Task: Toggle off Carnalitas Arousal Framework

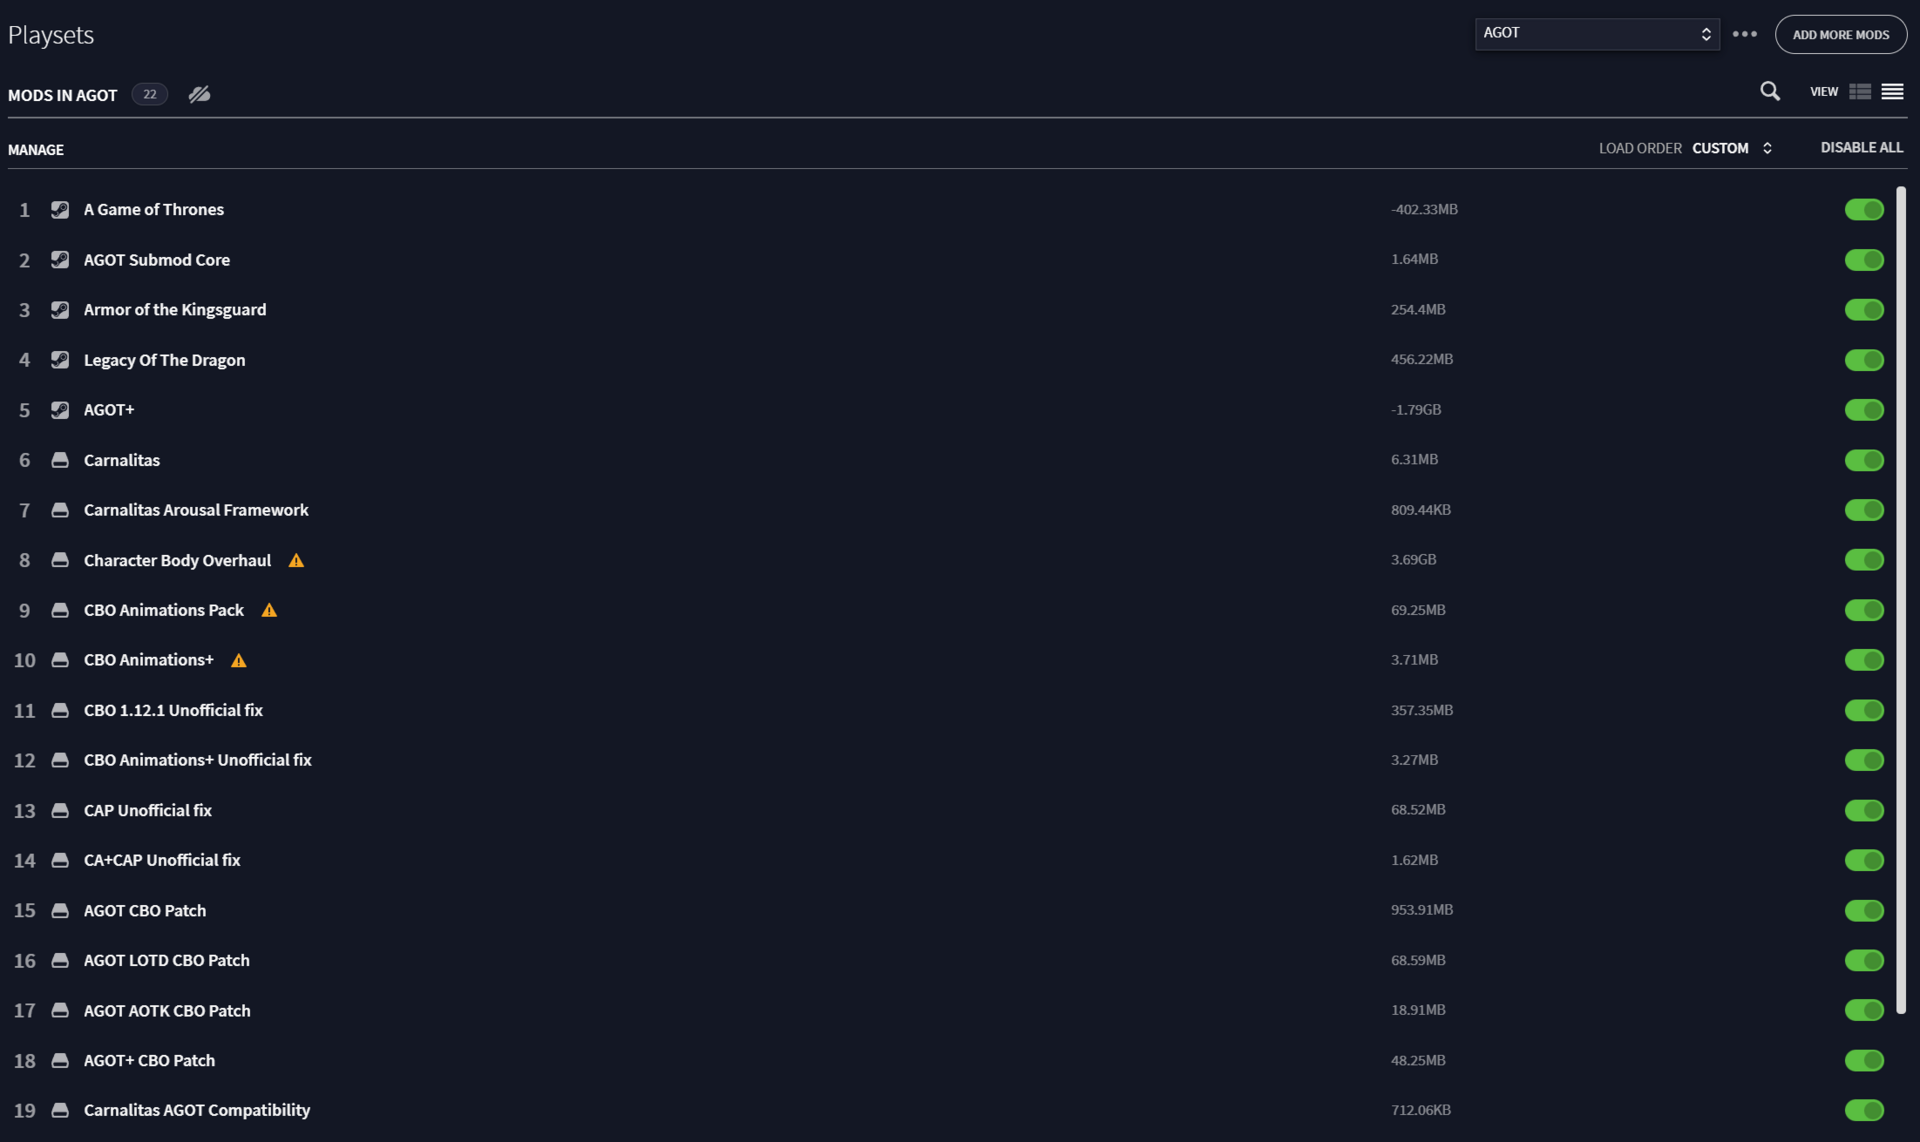Action: (1864, 510)
